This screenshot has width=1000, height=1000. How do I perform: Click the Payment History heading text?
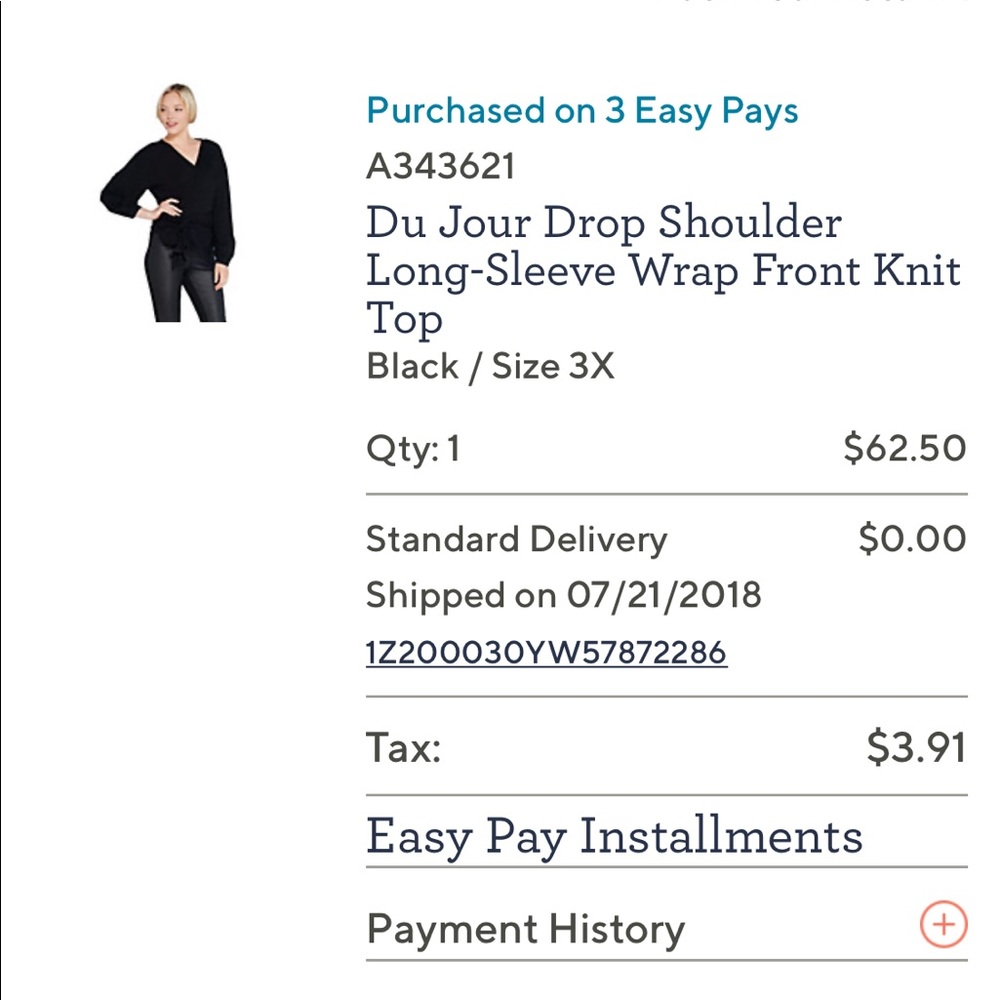(525, 928)
